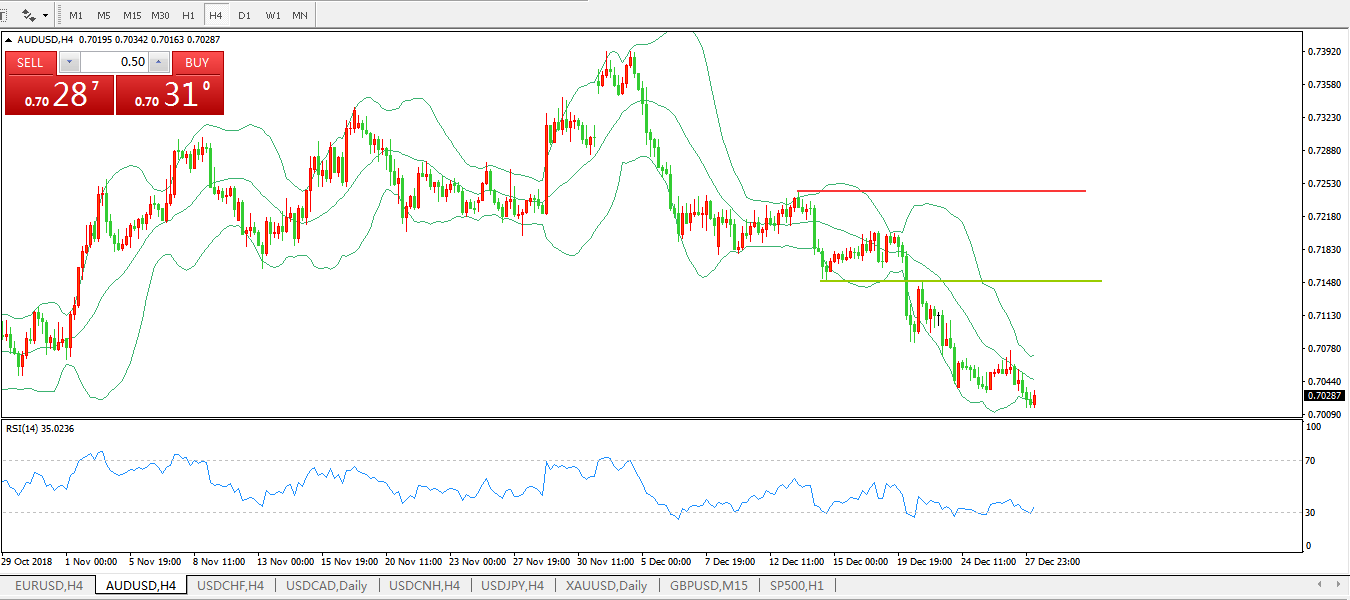Open dropdown arrow next to template icon

[45, 16]
